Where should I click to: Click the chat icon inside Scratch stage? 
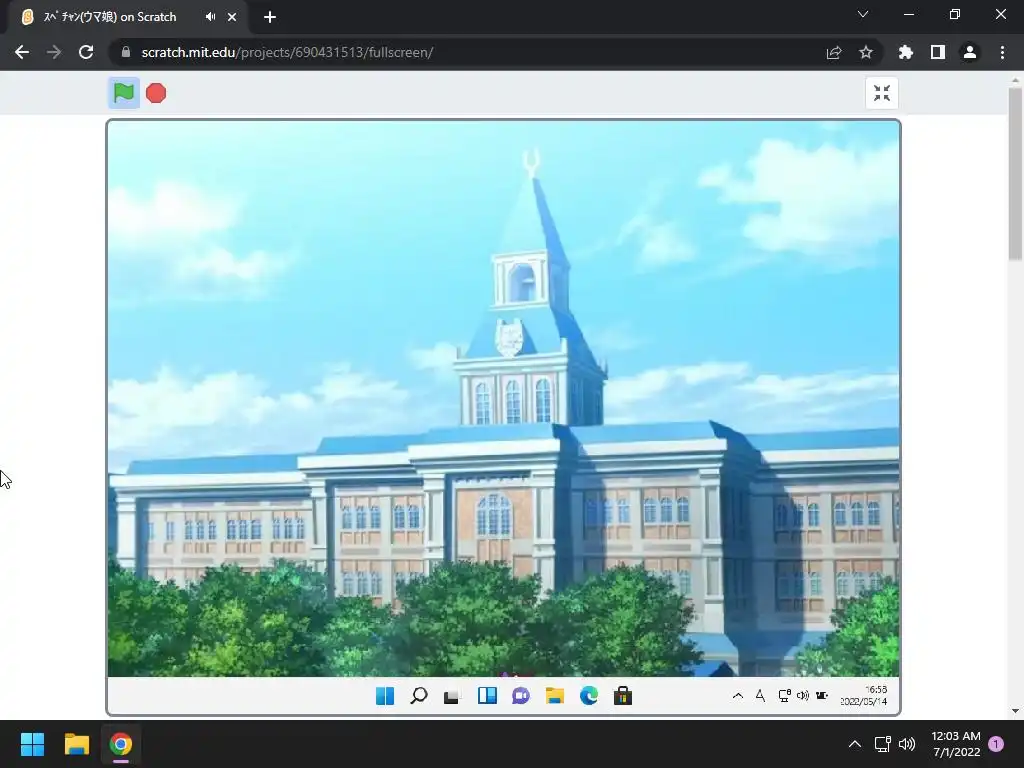click(521, 696)
